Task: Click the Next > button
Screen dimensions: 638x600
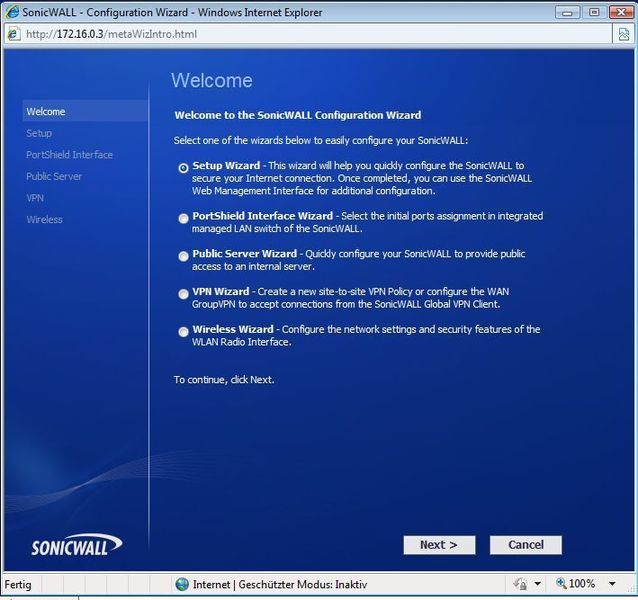Action: pos(439,545)
